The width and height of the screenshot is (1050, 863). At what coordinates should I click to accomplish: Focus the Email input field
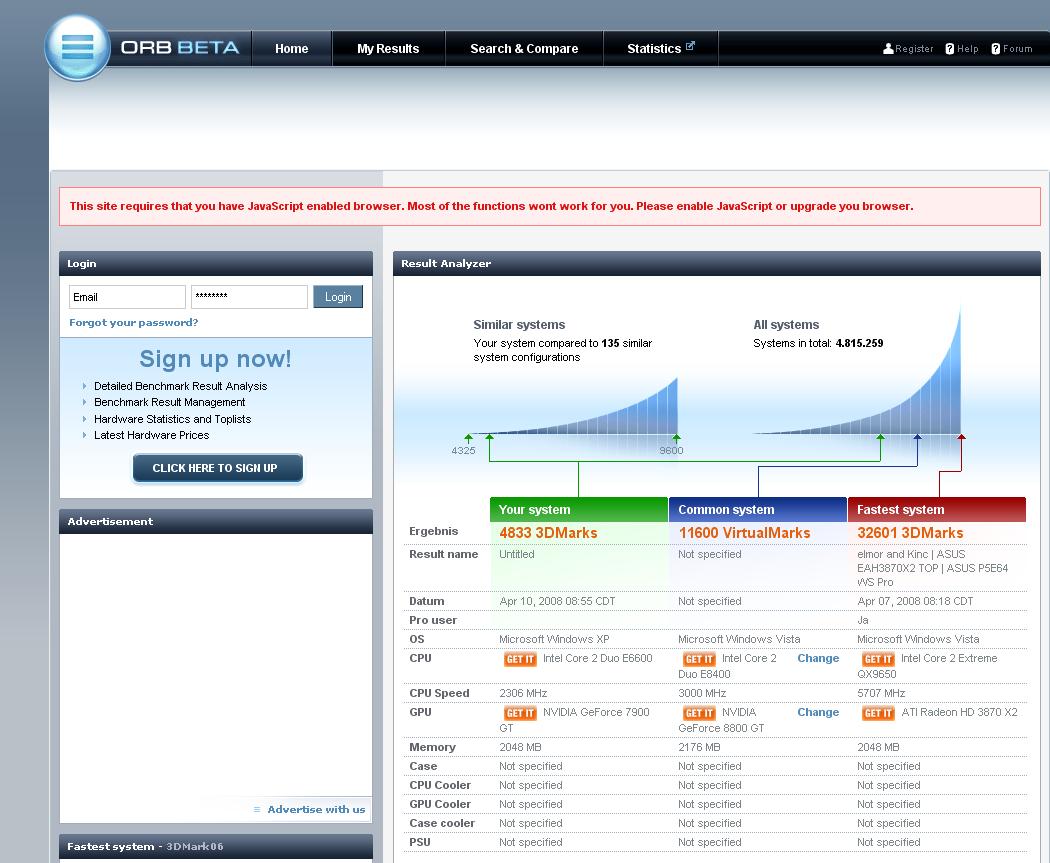tap(127, 297)
